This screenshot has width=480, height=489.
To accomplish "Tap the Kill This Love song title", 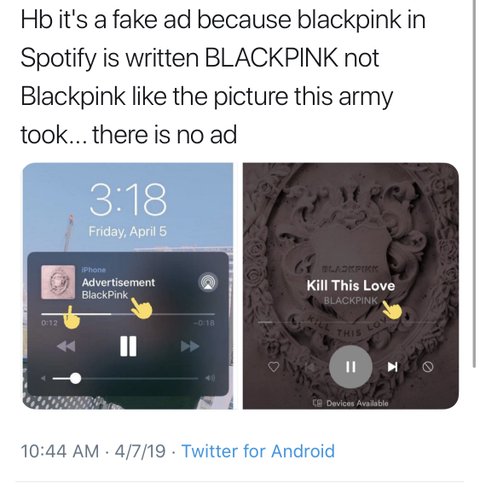I will point(351,286).
